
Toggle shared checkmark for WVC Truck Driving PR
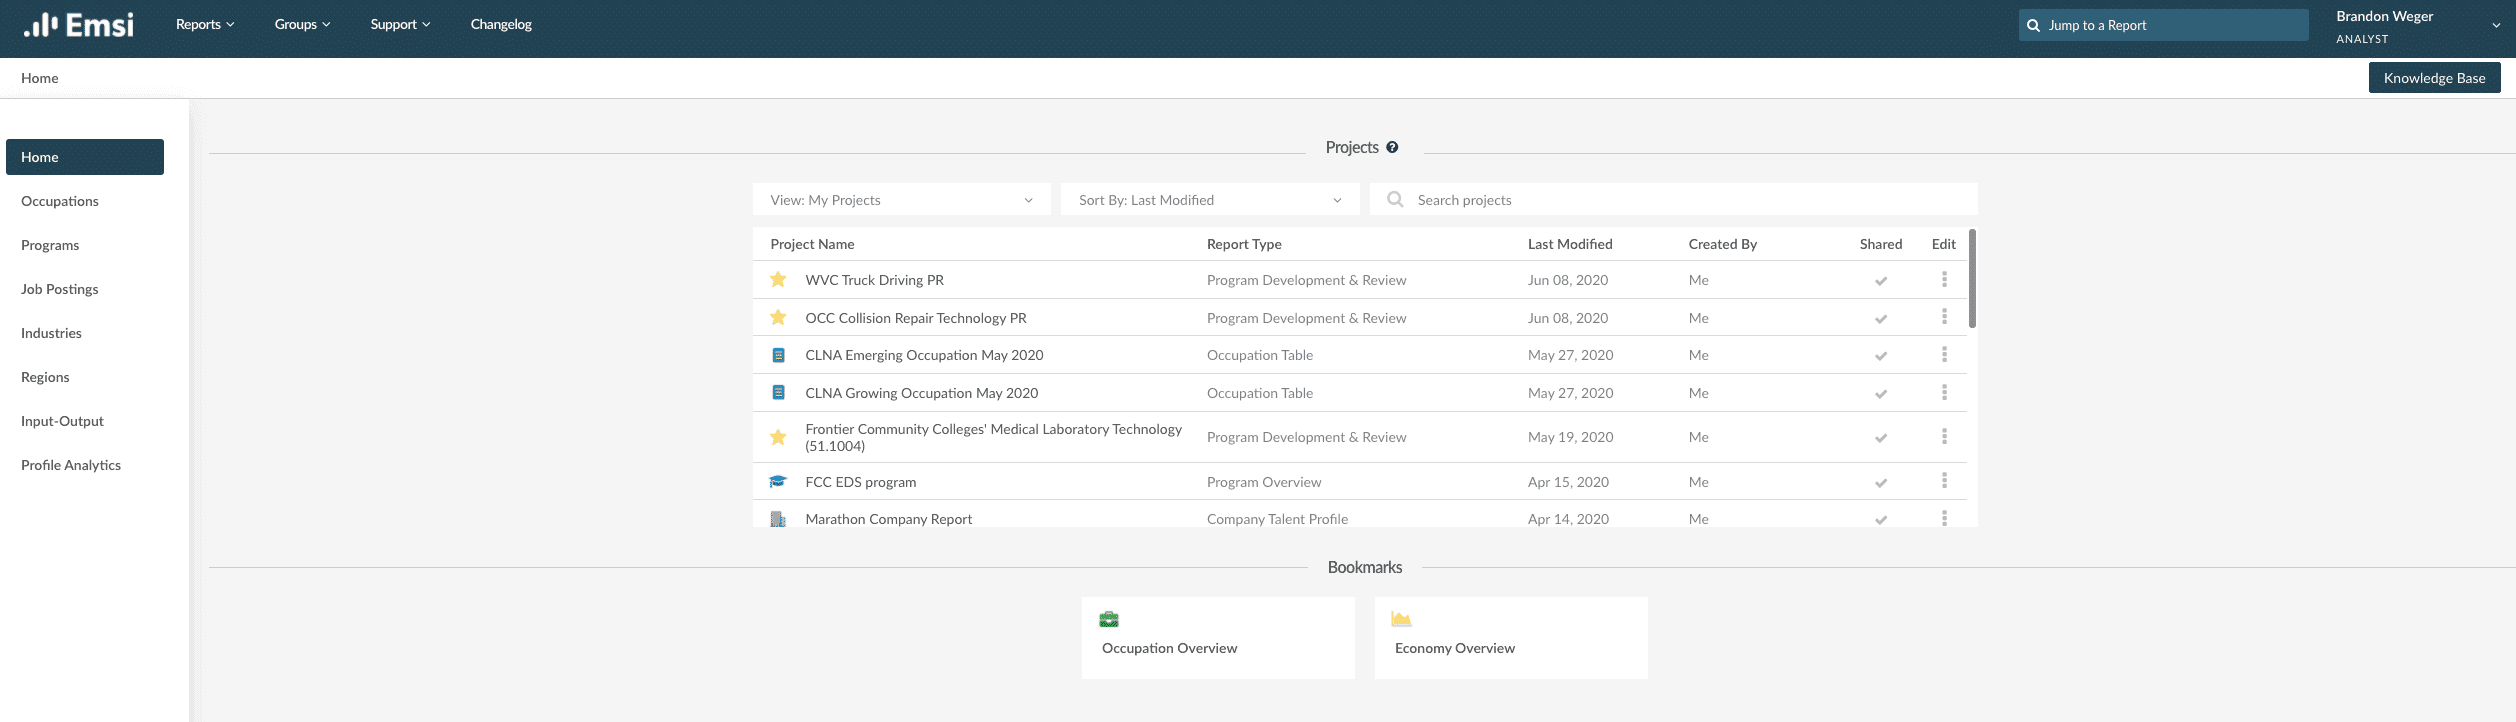(x=1880, y=281)
